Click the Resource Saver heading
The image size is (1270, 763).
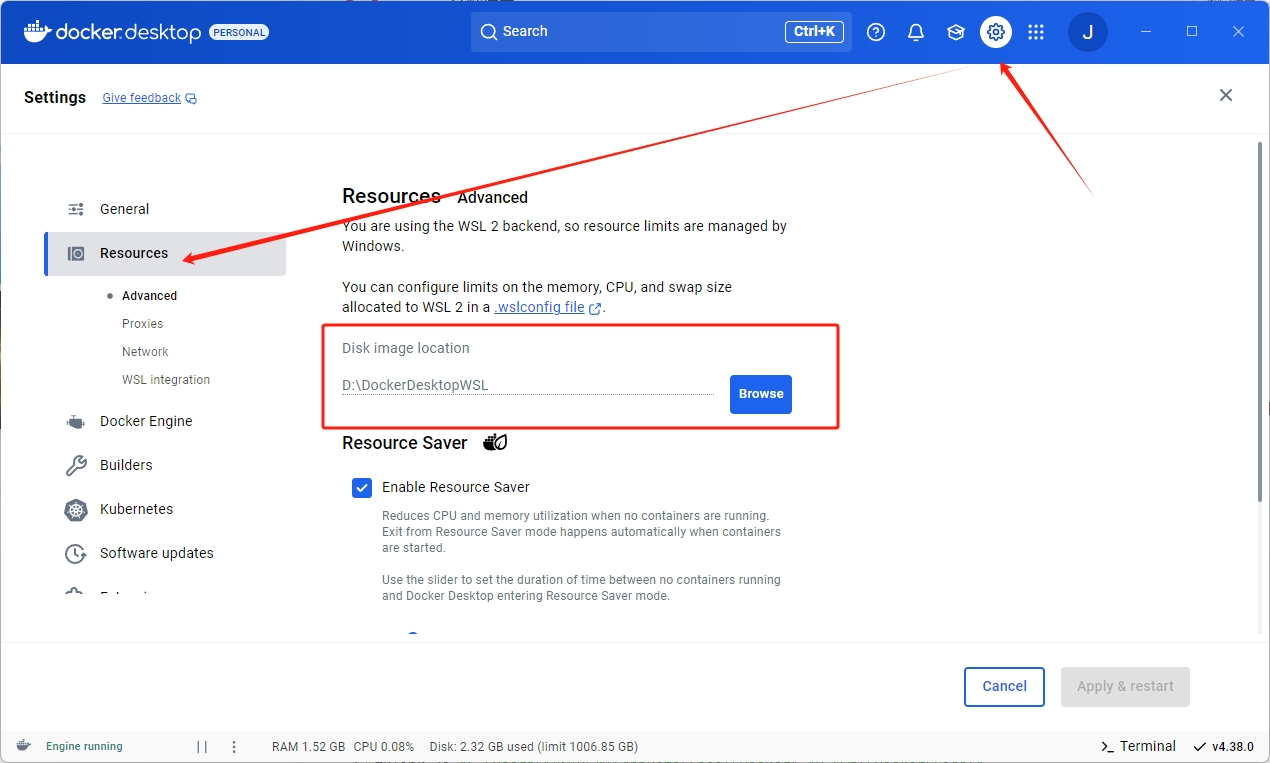(x=405, y=443)
